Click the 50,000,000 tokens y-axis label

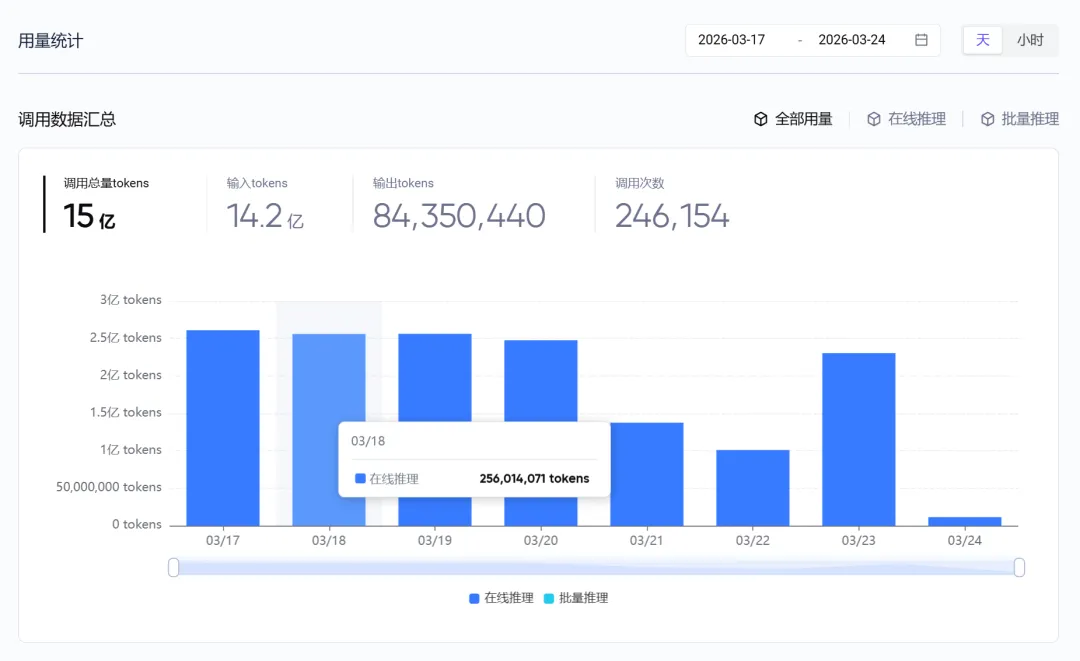[109, 487]
